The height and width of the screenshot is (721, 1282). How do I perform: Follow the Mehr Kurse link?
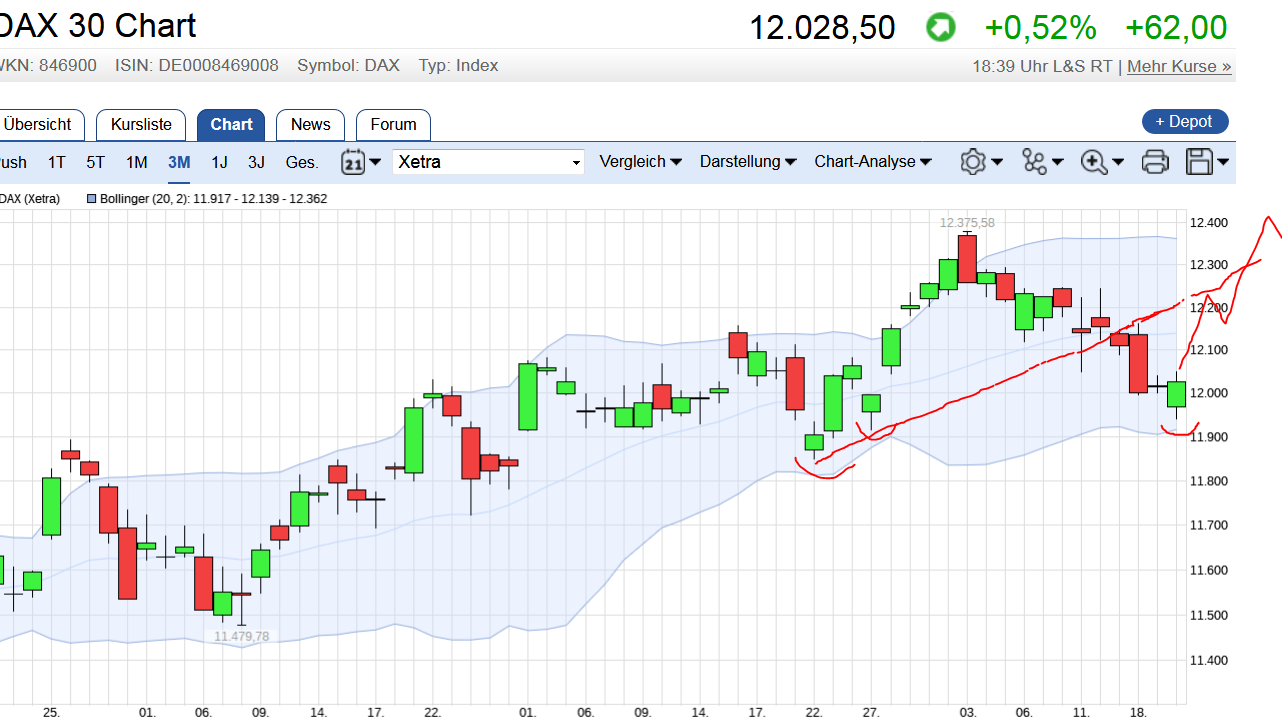click(1179, 67)
